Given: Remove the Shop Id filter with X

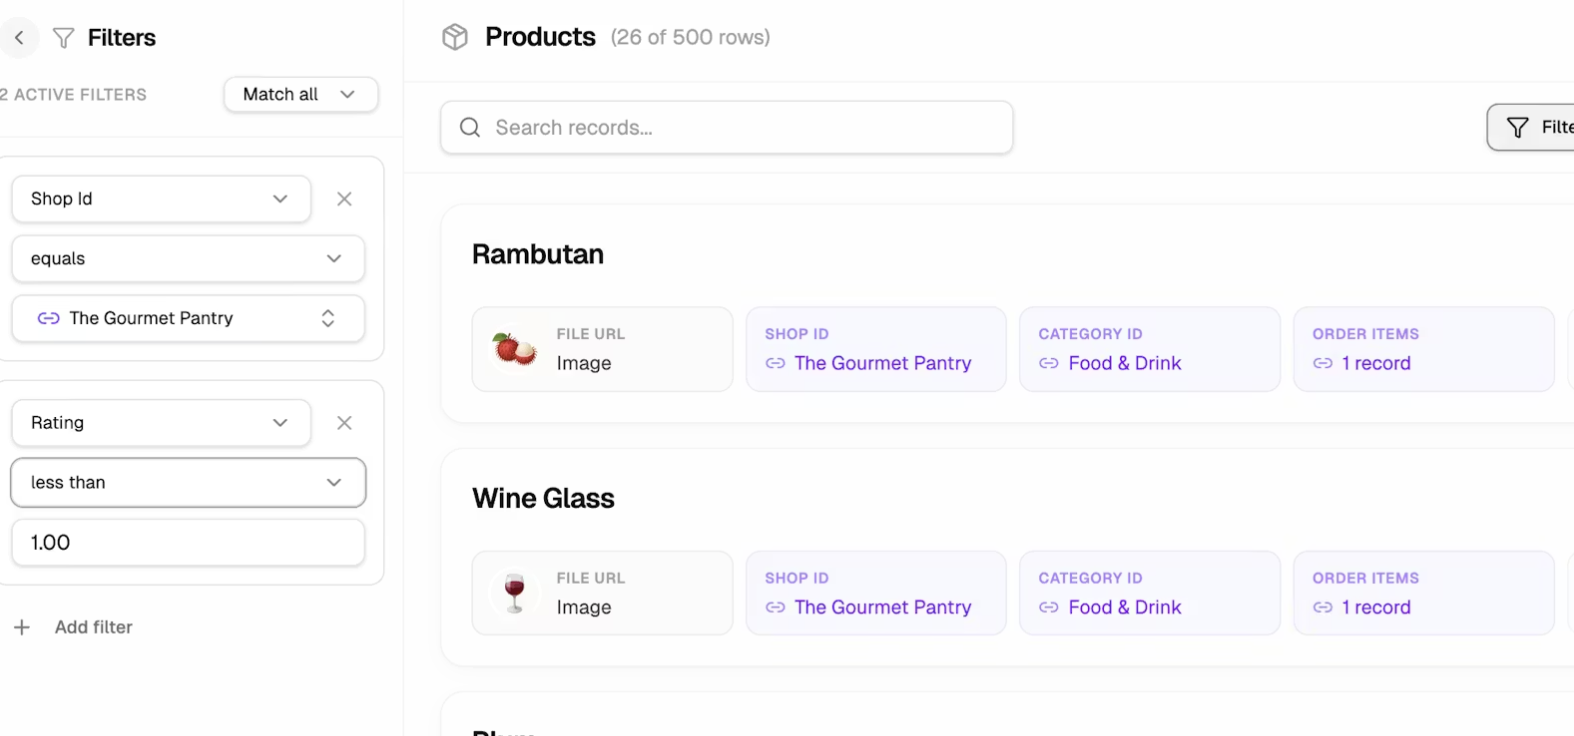Looking at the screenshot, I should [x=344, y=199].
